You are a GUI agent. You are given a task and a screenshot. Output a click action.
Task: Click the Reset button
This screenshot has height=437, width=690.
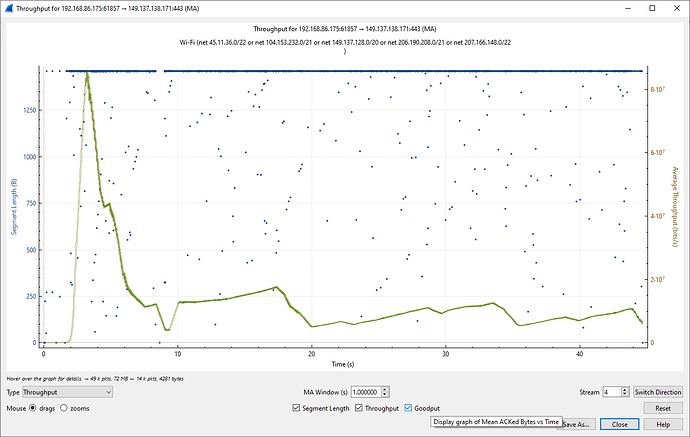pos(661,408)
